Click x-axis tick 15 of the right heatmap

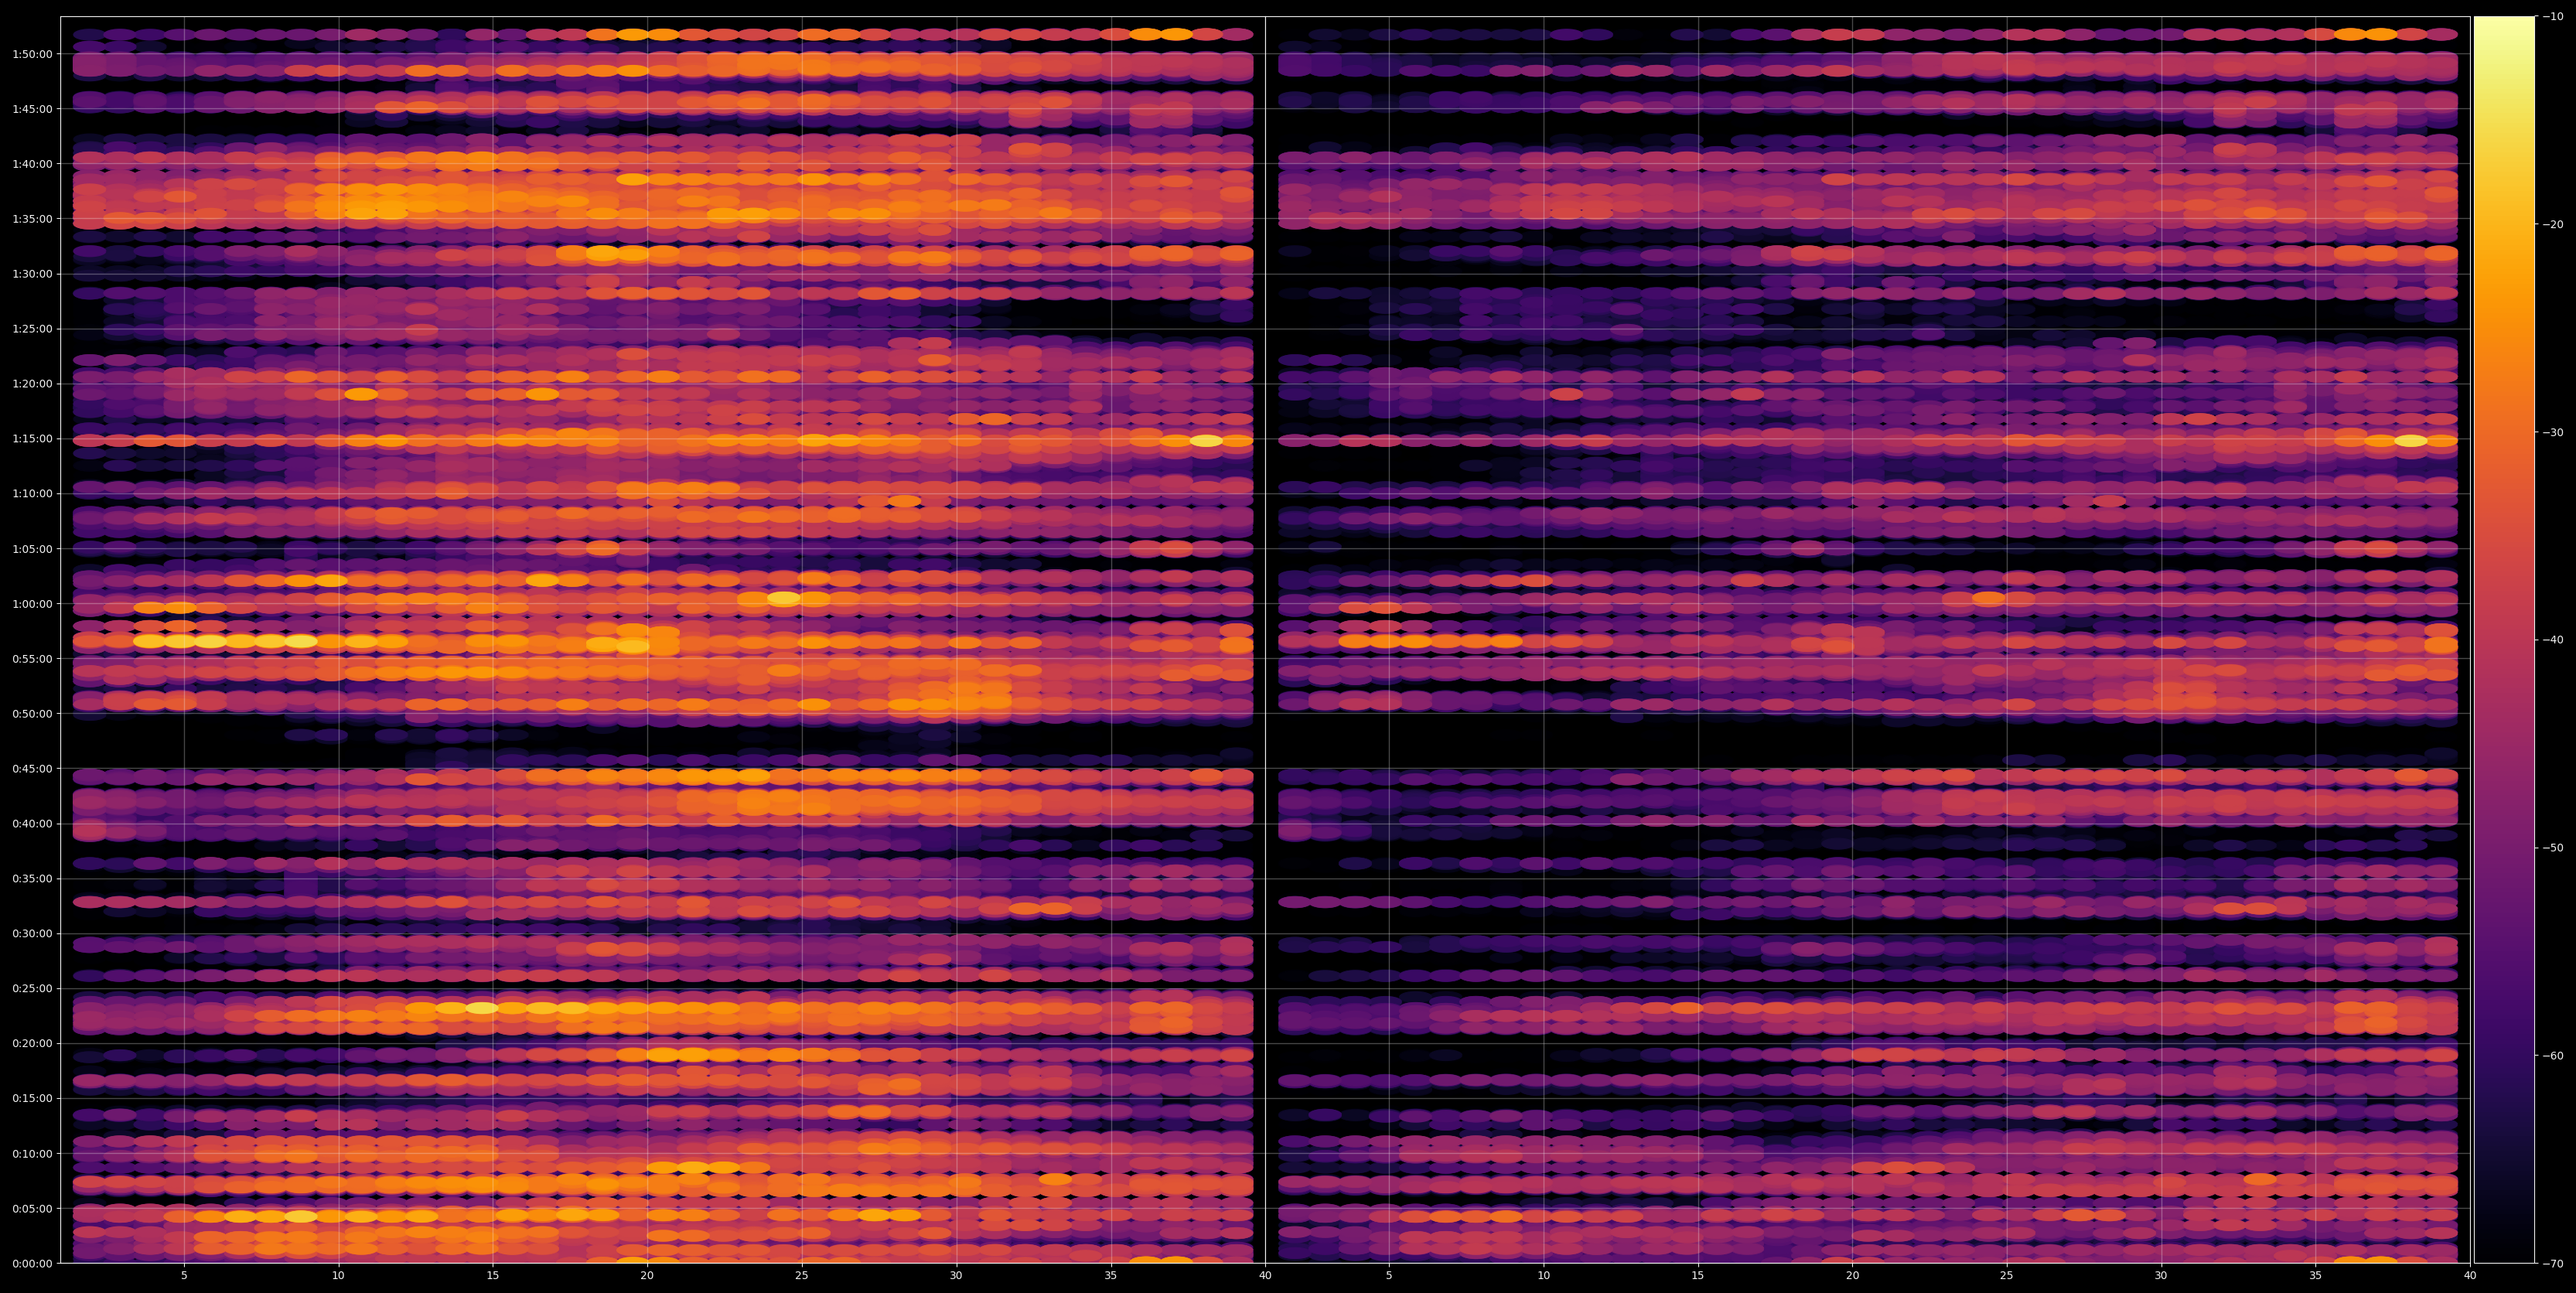pos(1698,1276)
